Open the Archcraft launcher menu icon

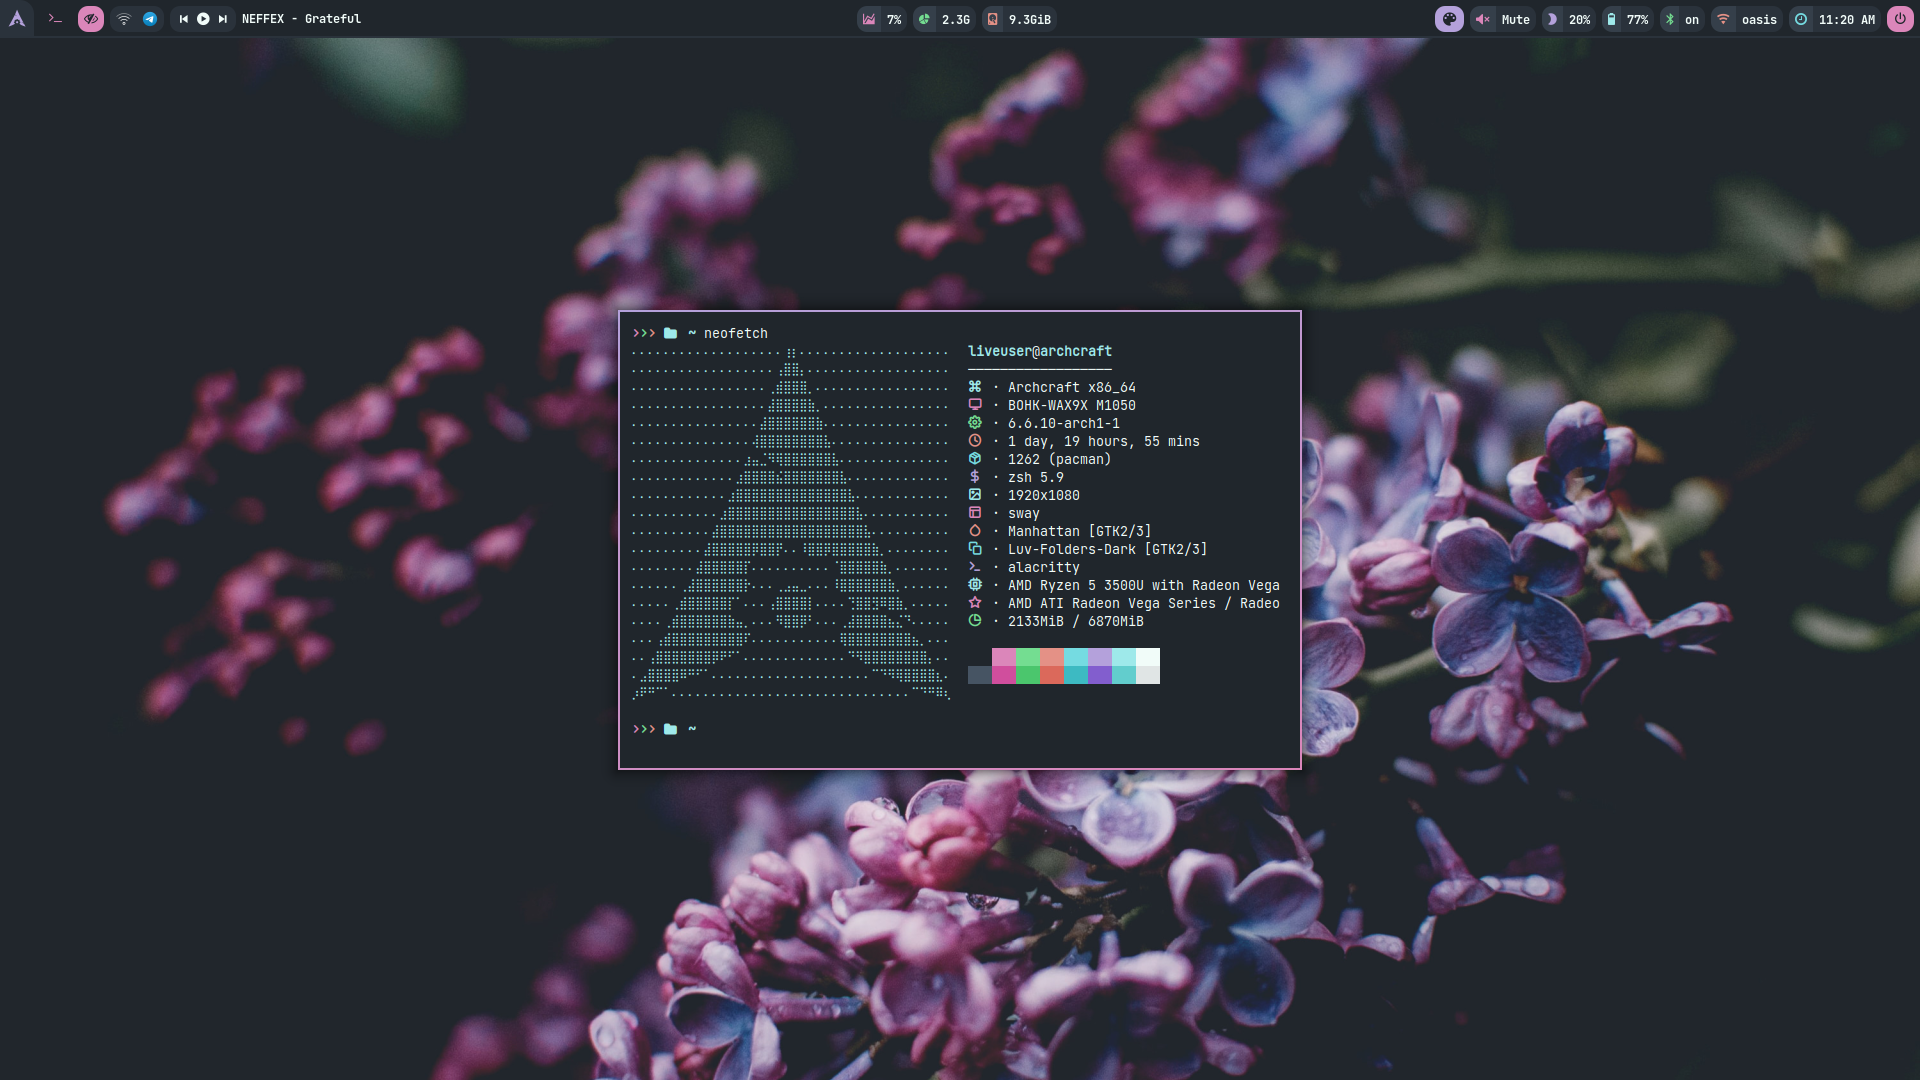17,19
